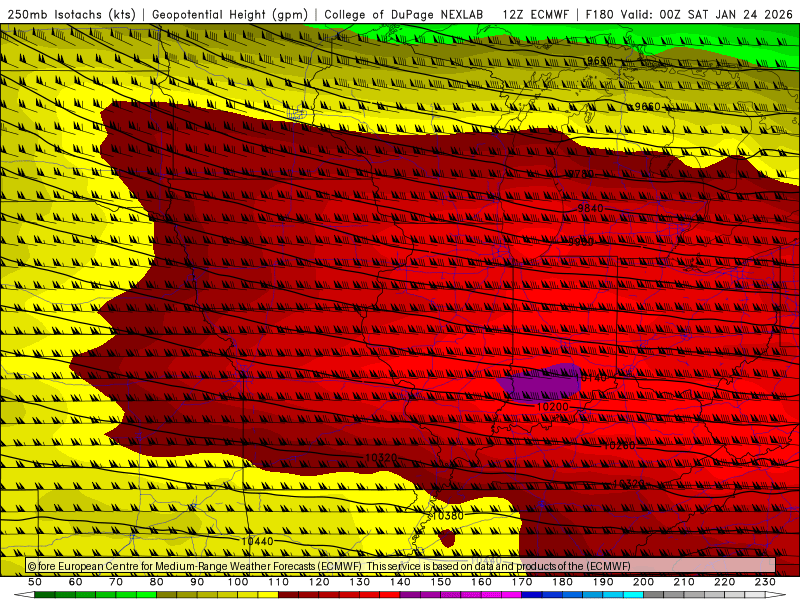Click the 80 label on the color scale

click(x=157, y=582)
